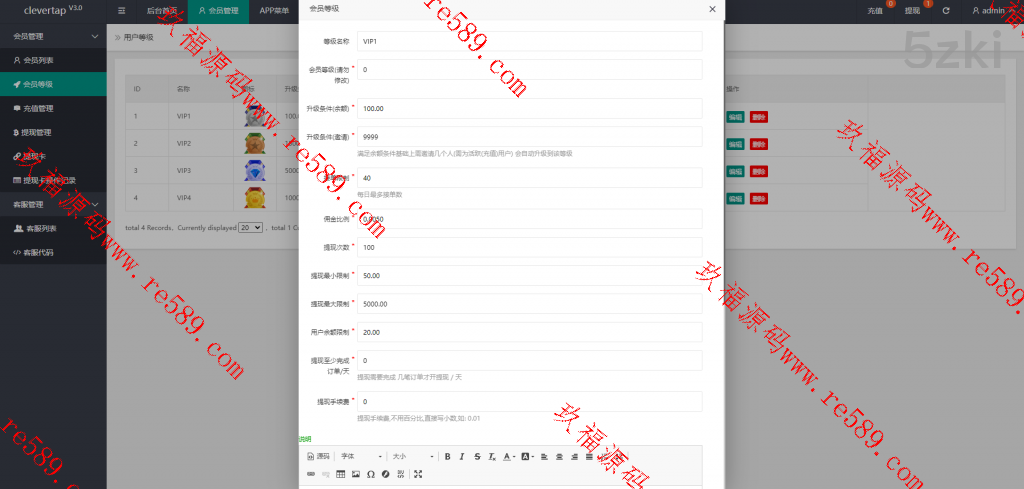This screenshot has width=1024, height=489.
Task: Click the VIP2 bronze medal thumbnail
Action: [254, 144]
